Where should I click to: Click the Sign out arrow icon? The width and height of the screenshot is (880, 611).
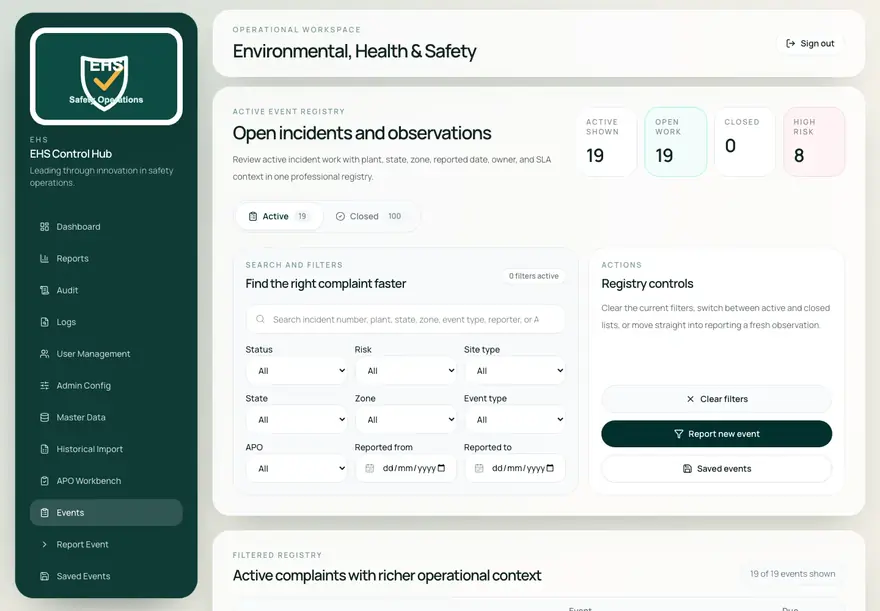click(790, 43)
